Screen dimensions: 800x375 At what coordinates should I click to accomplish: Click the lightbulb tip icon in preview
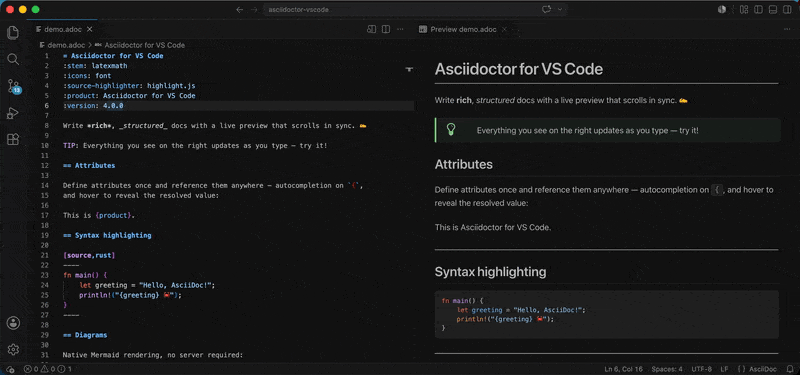451,130
